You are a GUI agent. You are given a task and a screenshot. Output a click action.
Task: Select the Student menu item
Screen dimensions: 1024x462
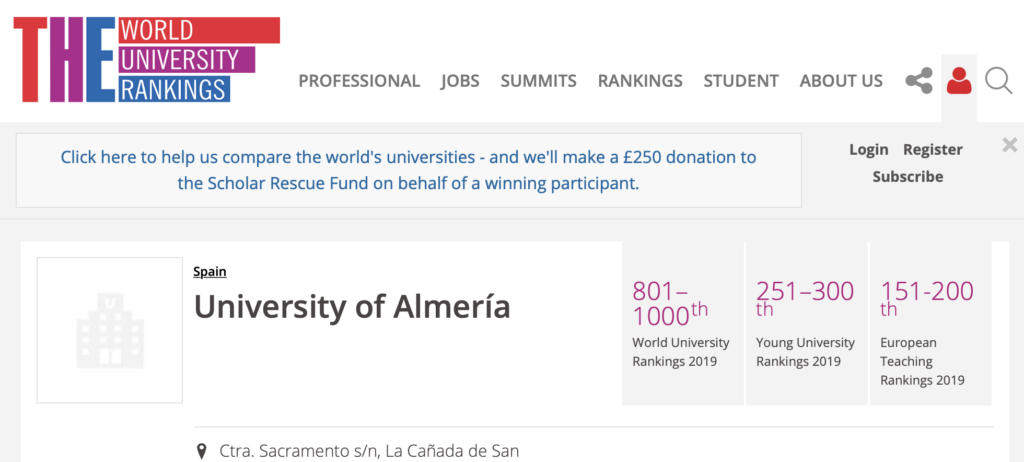click(740, 81)
